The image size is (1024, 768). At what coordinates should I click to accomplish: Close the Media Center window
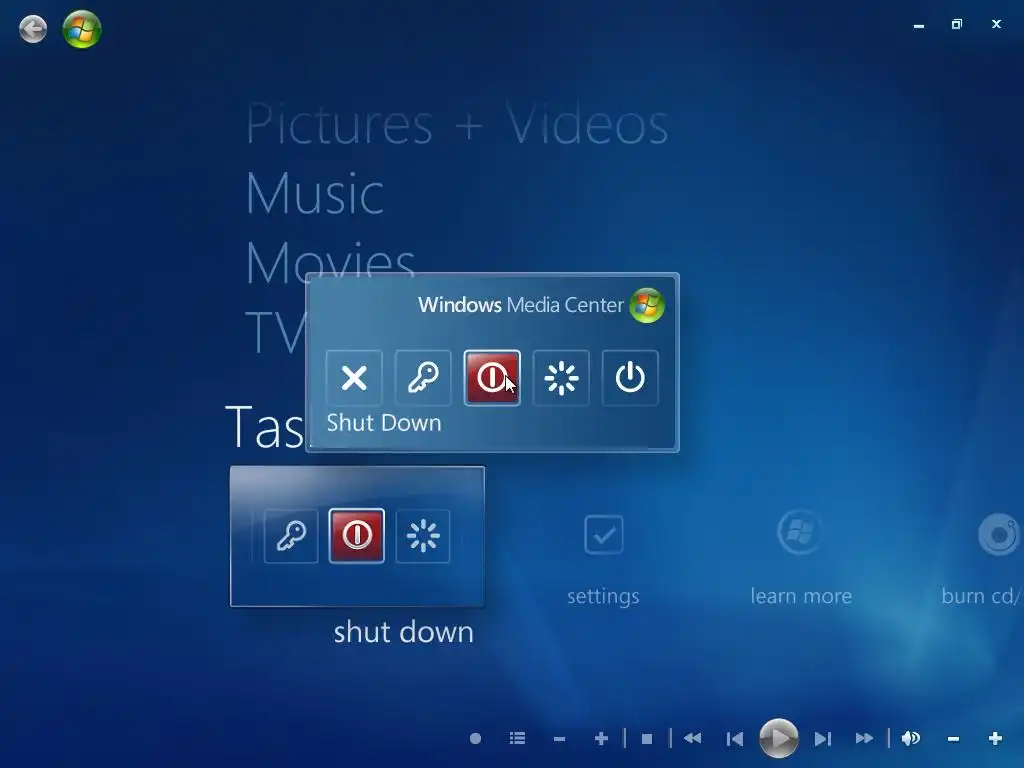(996, 24)
